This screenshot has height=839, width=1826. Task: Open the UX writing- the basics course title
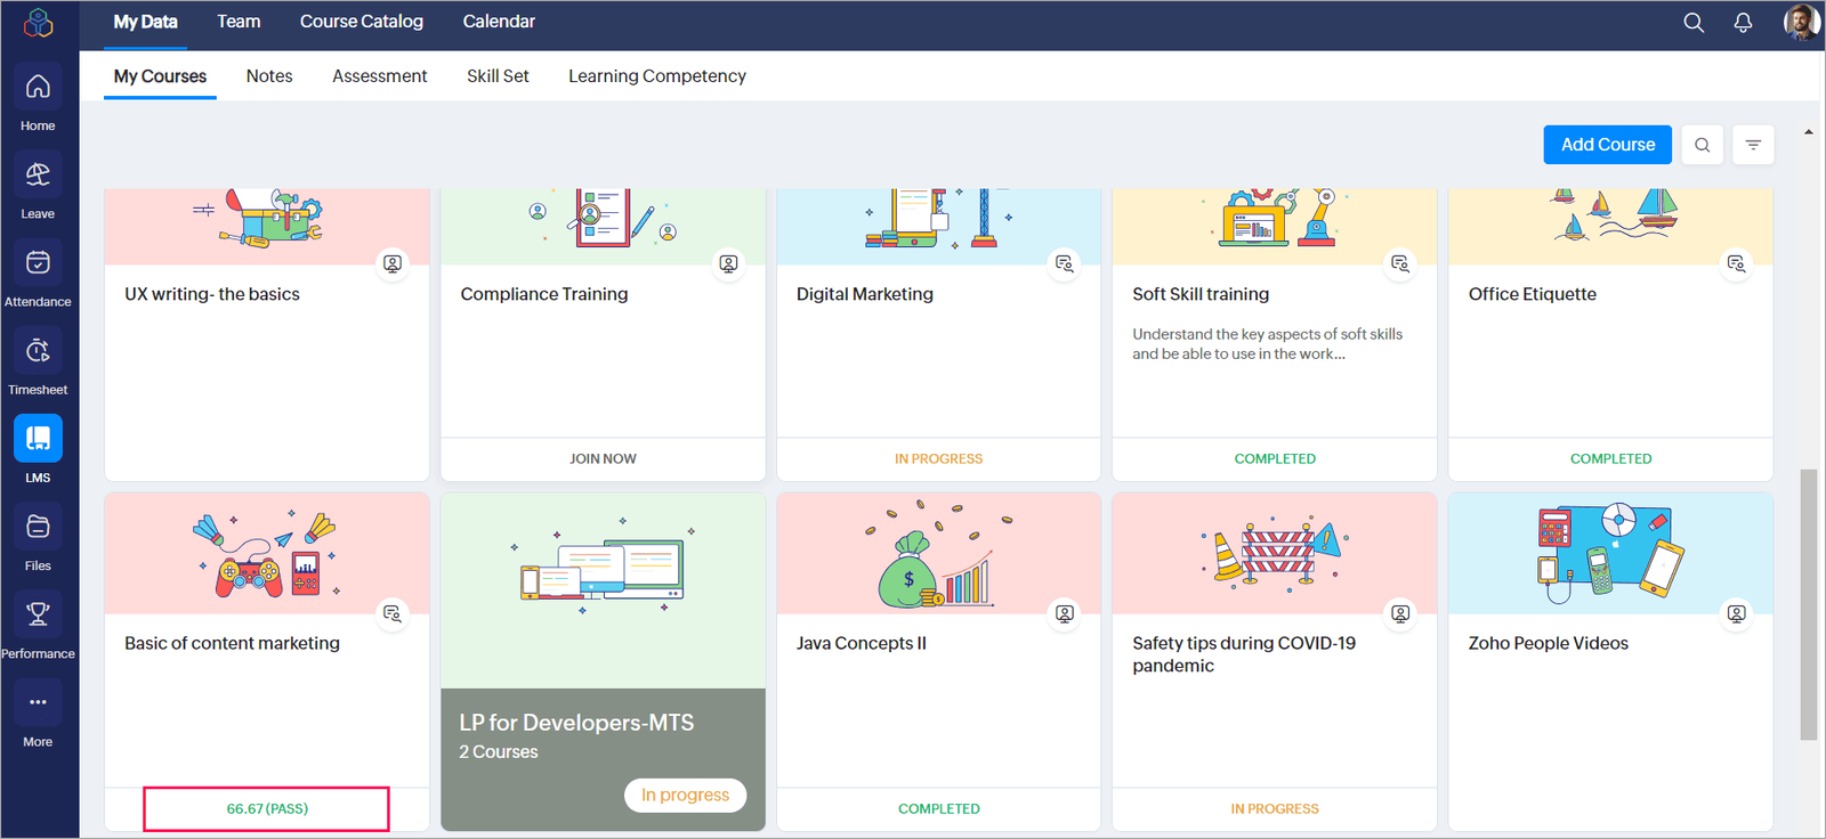click(x=212, y=294)
